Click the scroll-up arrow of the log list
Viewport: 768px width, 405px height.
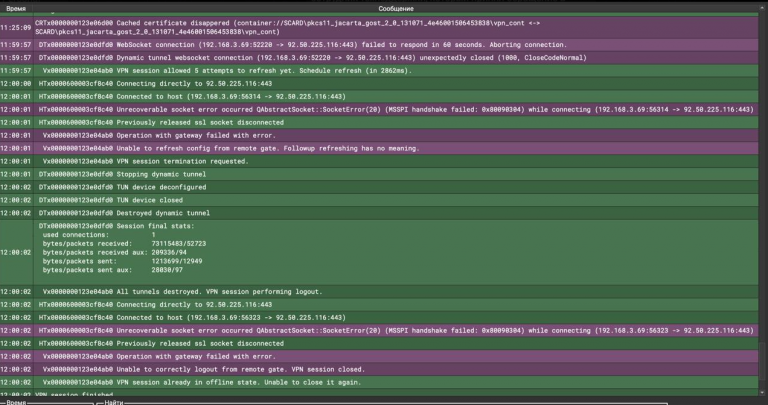click(x=763, y=8)
